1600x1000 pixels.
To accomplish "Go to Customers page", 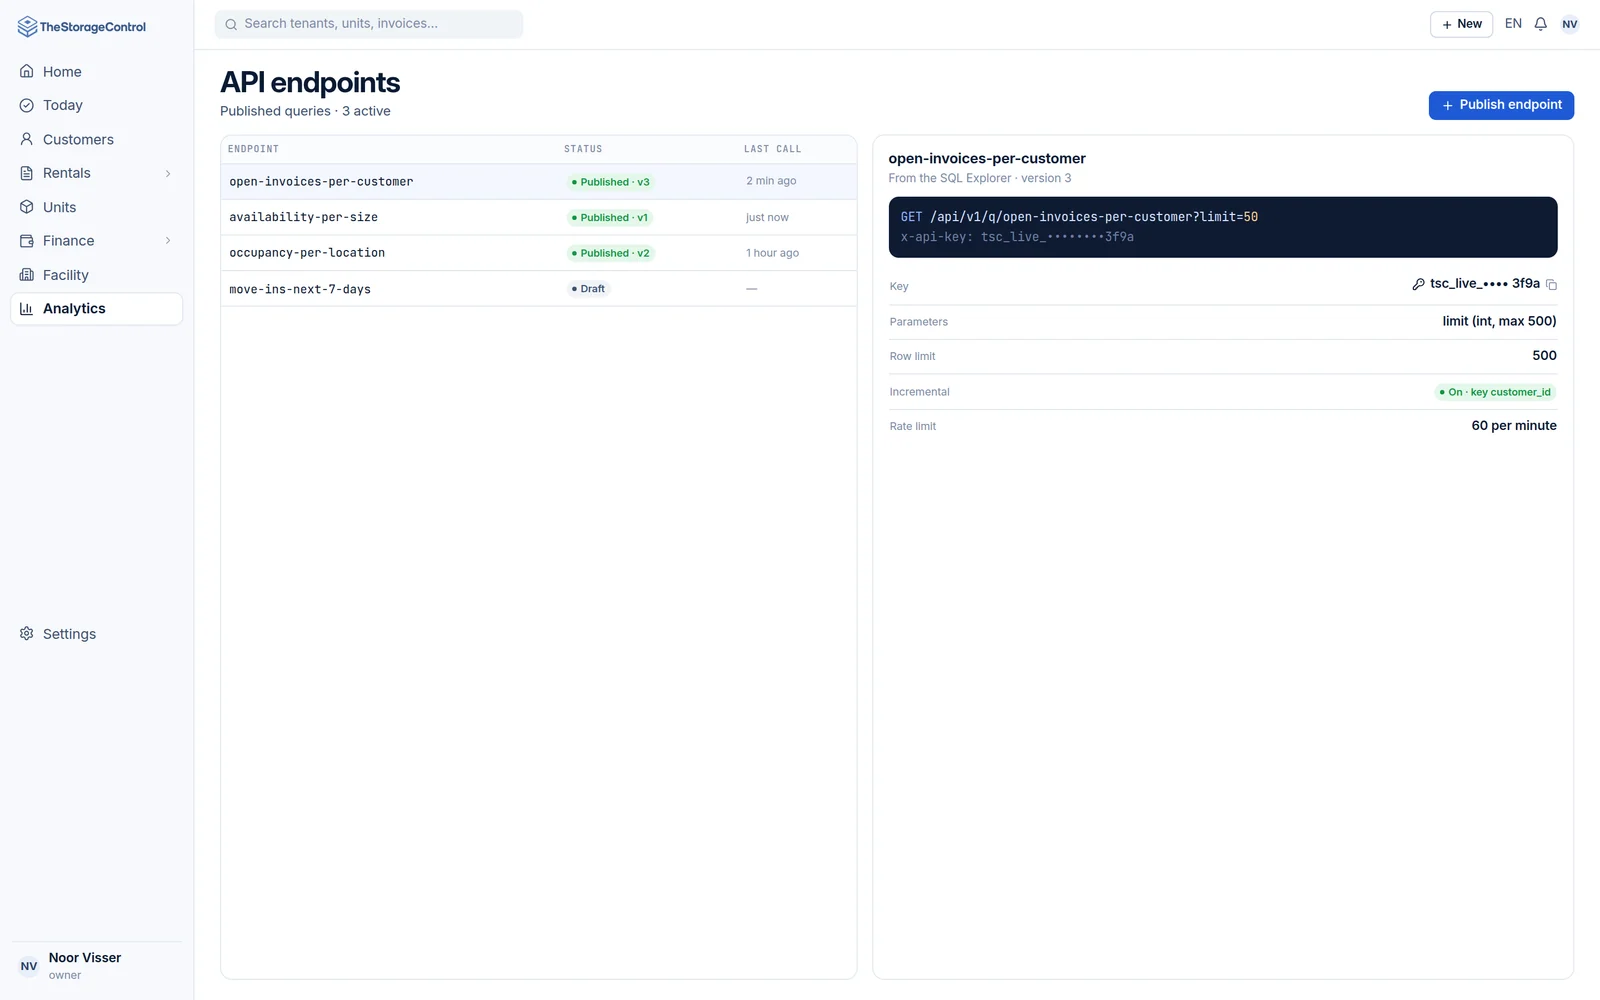I will point(96,139).
